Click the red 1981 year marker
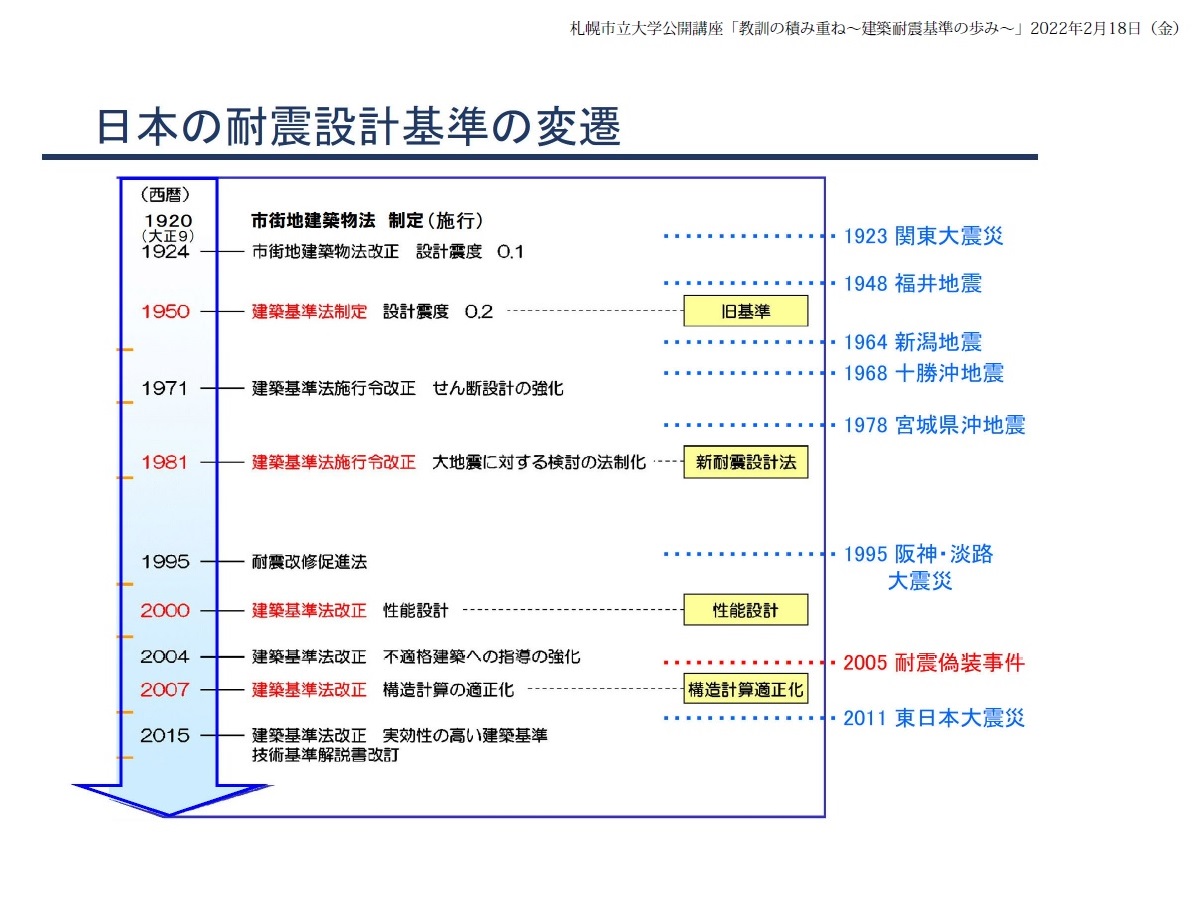 (x=165, y=463)
